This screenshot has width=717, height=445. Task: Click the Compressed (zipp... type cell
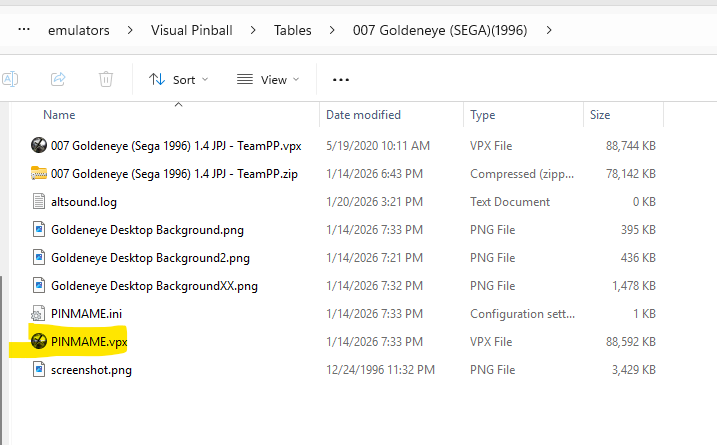tap(522, 174)
